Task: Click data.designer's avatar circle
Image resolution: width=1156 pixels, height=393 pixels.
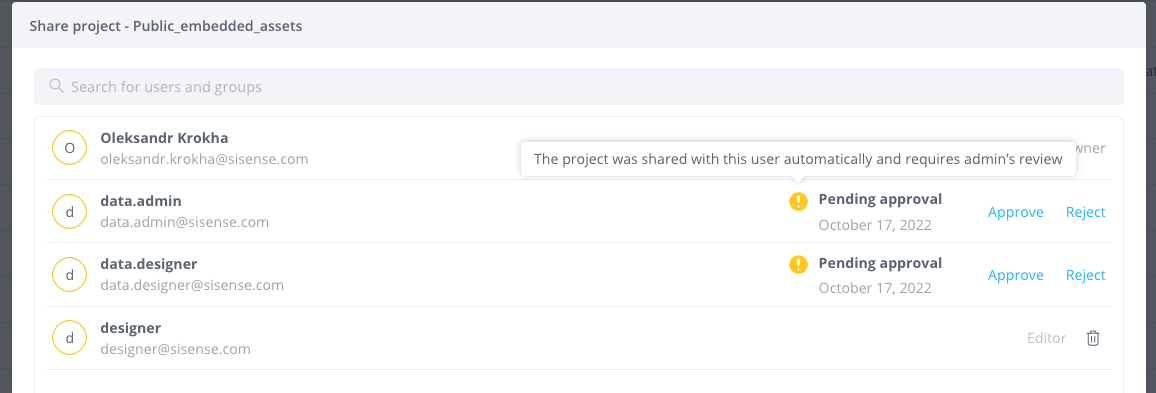Action: (x=70, y=275)
